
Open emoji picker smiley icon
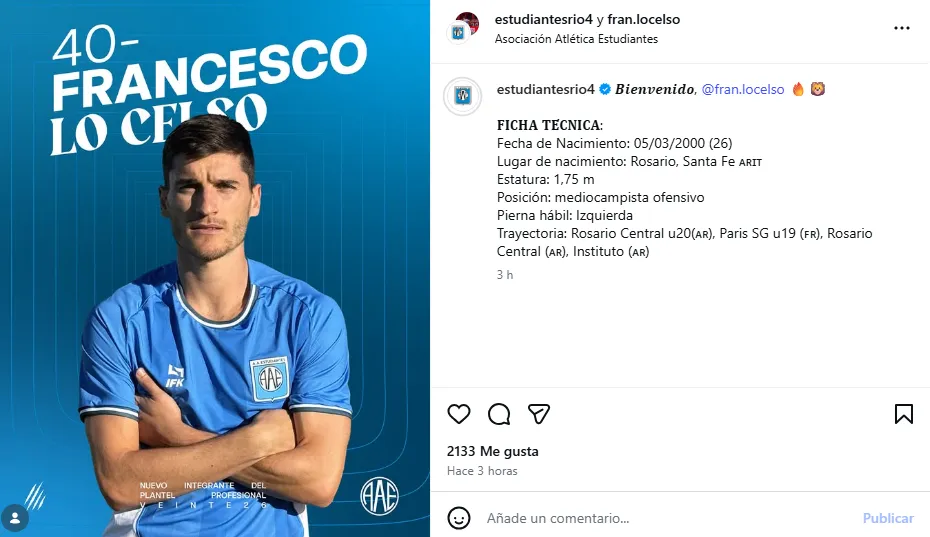(458, 518)
